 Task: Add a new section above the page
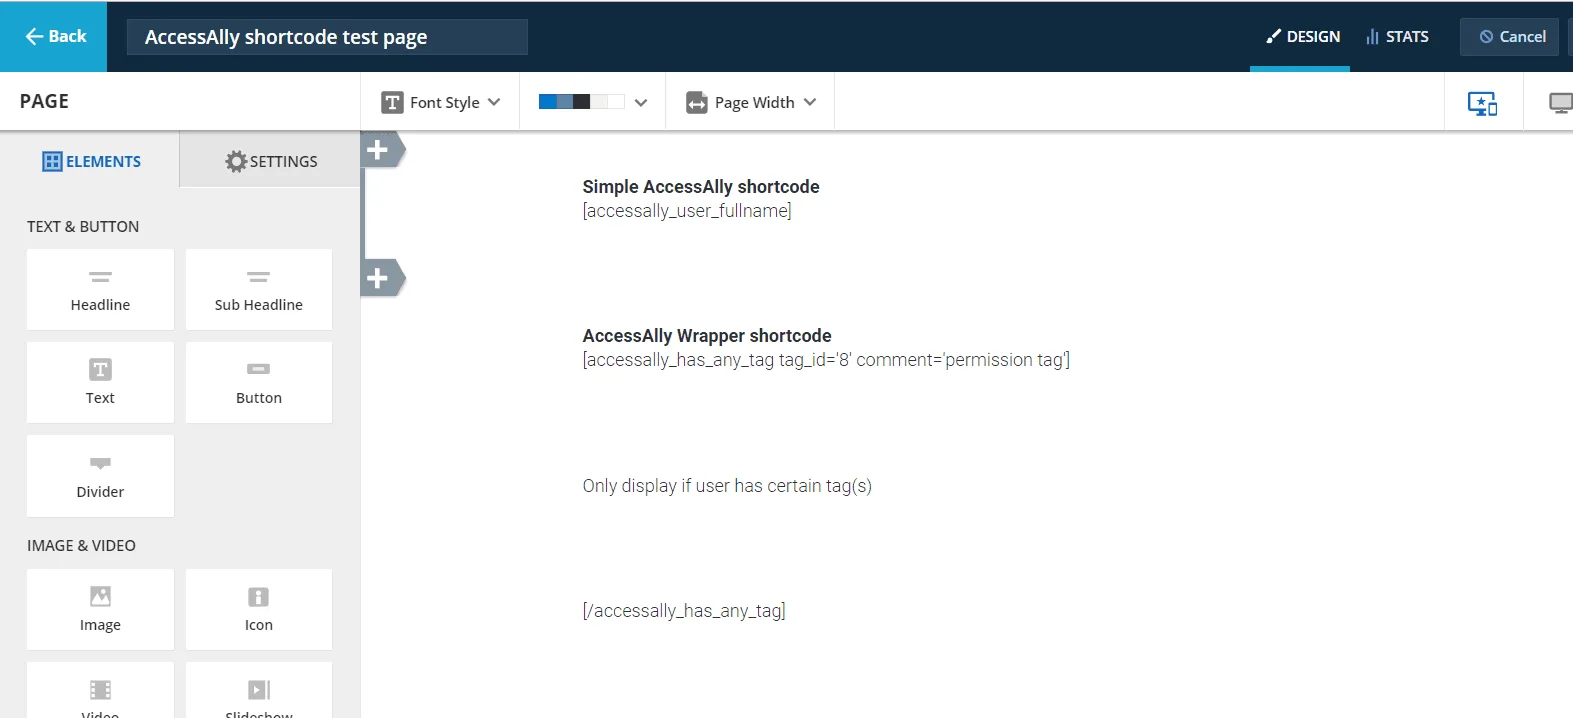pos(379,149)
